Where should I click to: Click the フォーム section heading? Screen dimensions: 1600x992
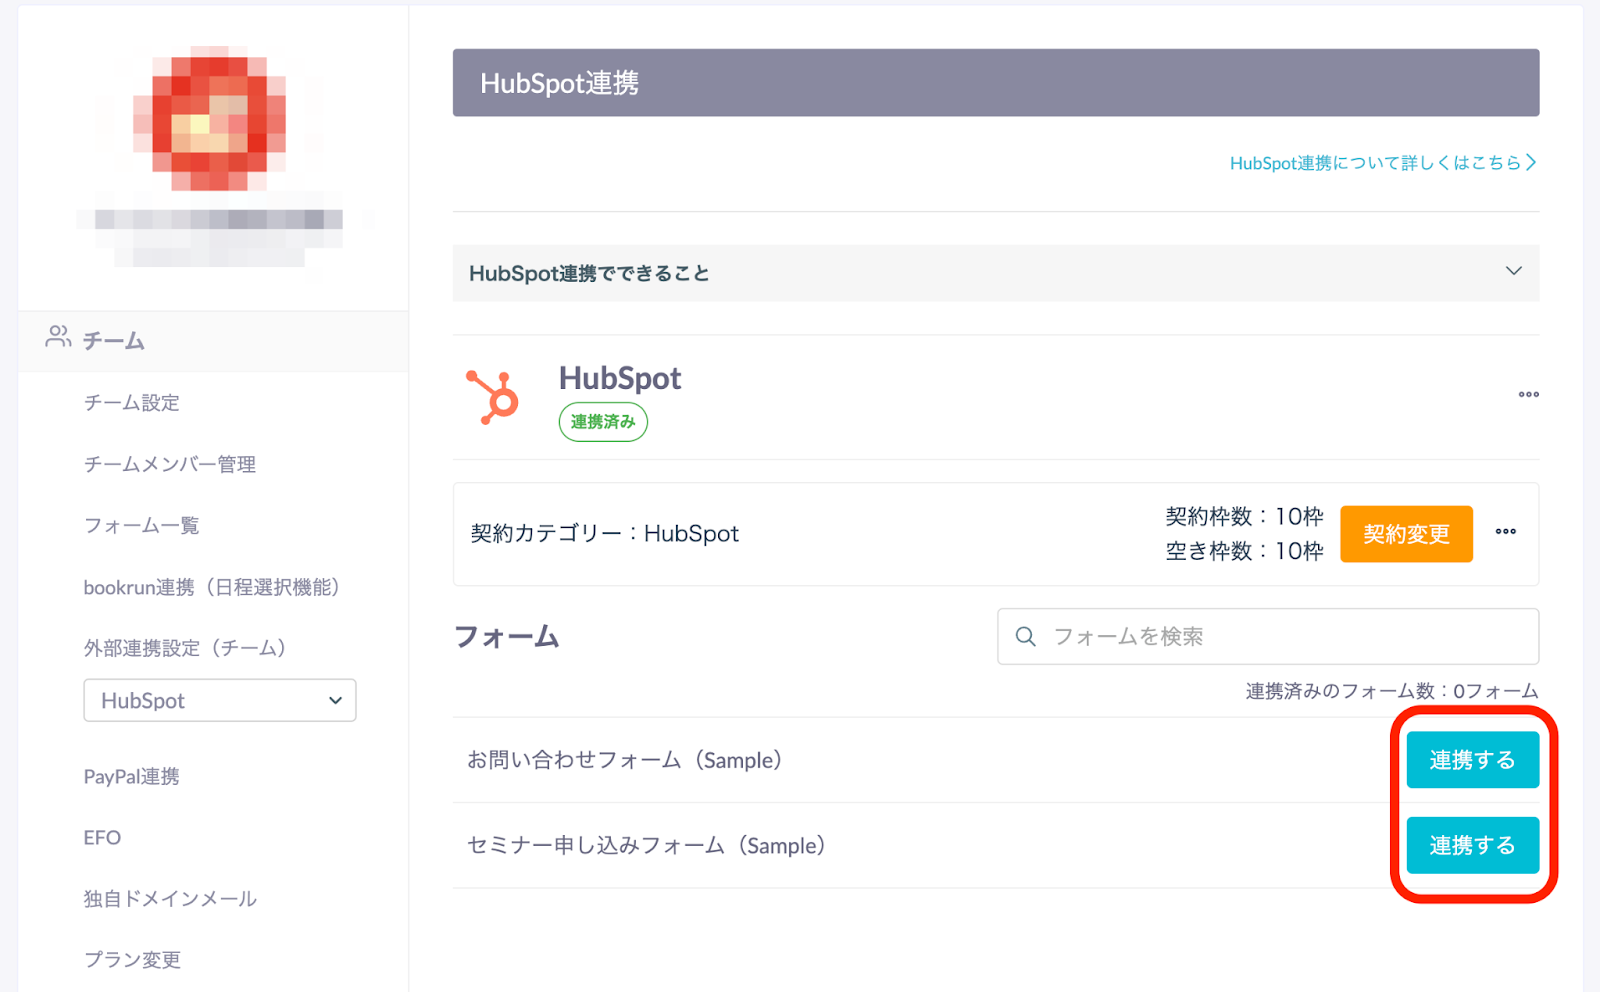click(507, 636)
